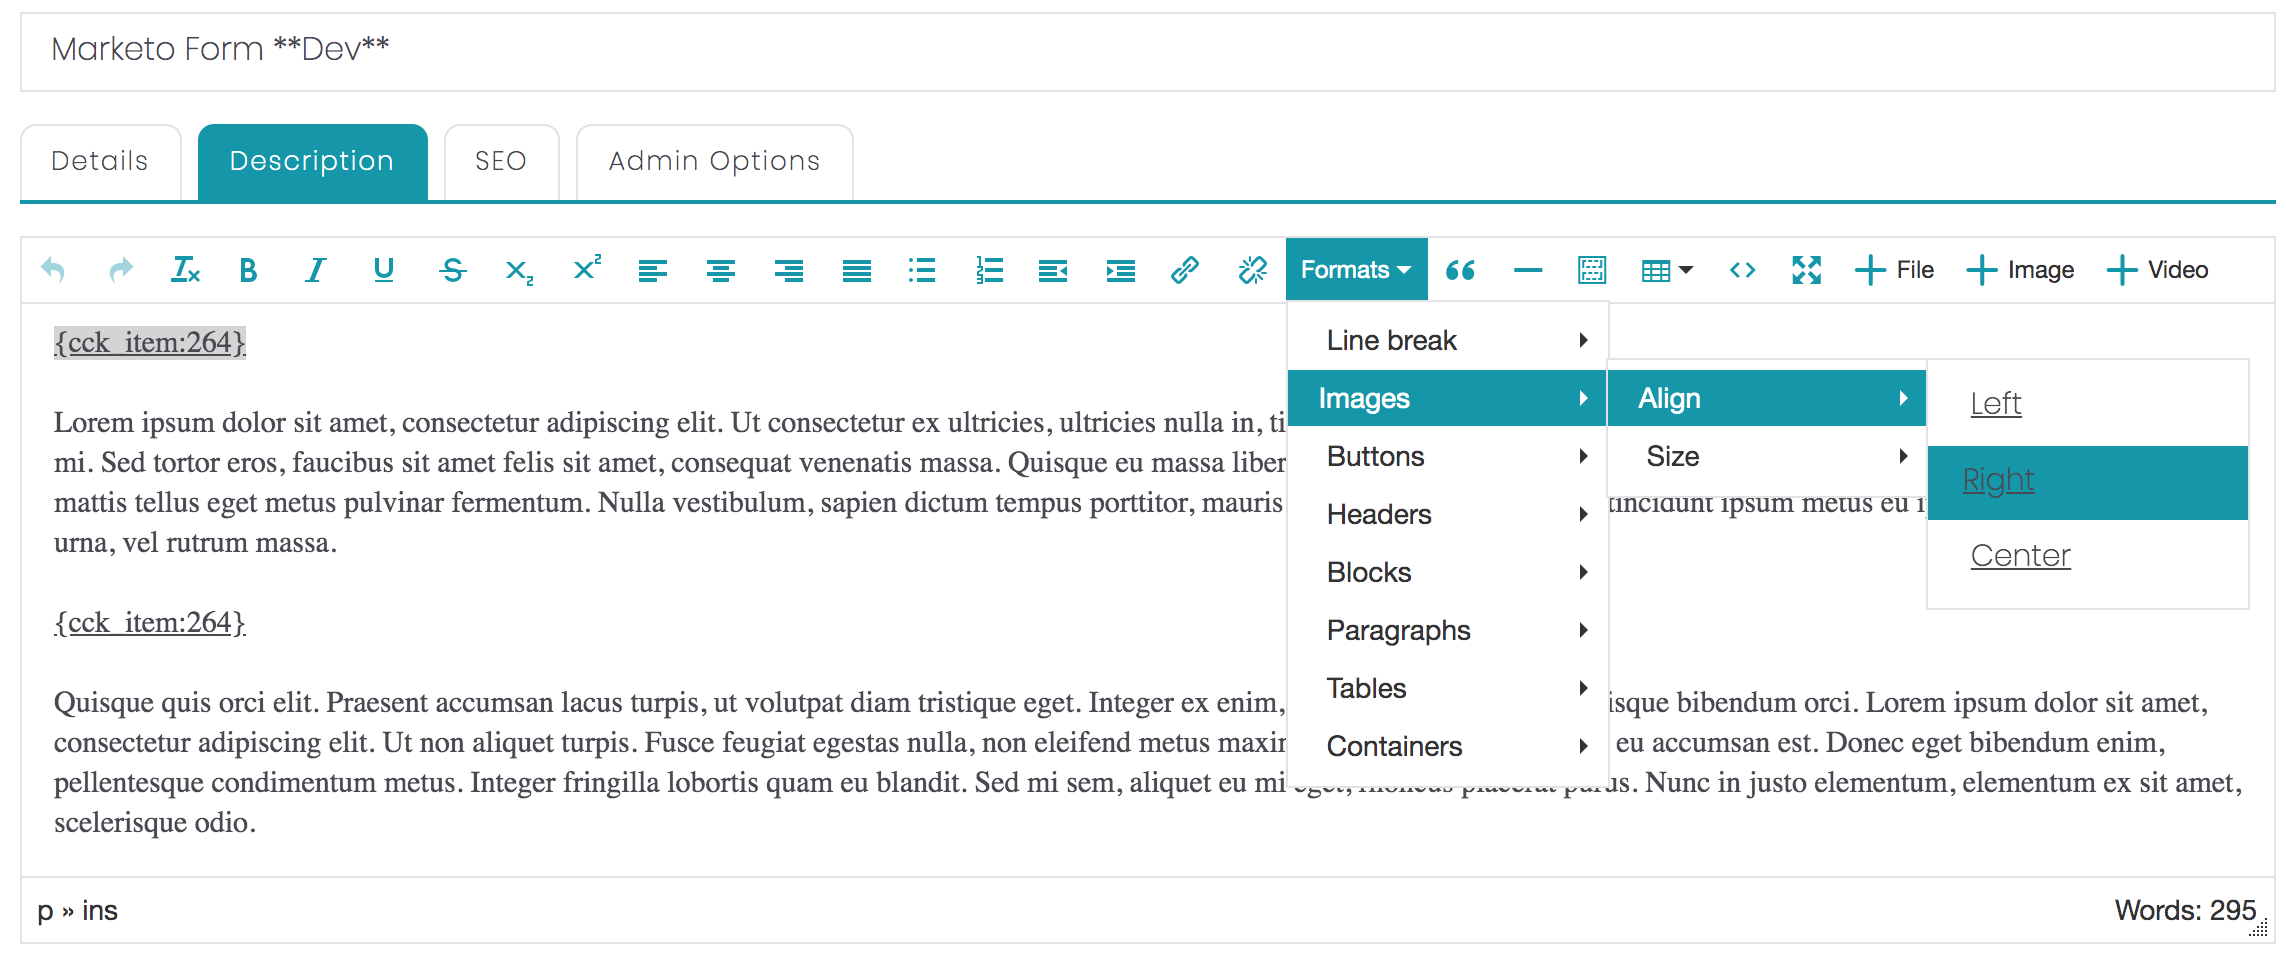Image resolution: width=2286 pixels, height=954 pixels.
Task: Toggle Bold formatting
Action: [x=248, y=270]
